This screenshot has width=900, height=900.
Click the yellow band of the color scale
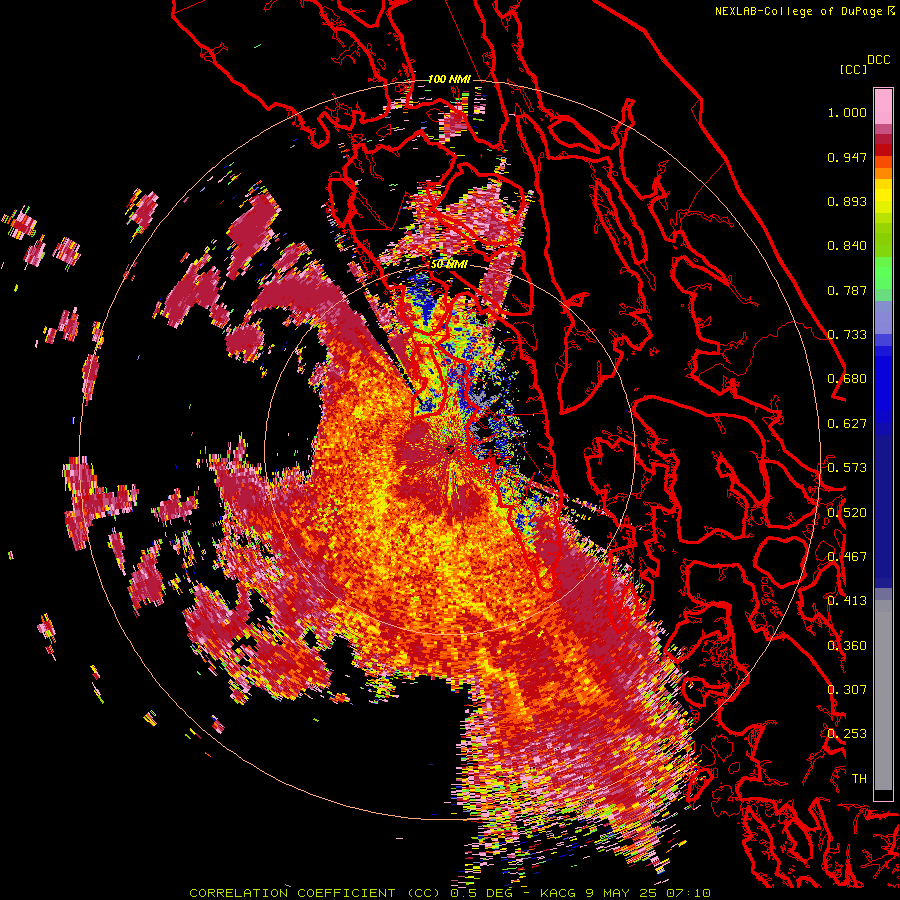883,197
